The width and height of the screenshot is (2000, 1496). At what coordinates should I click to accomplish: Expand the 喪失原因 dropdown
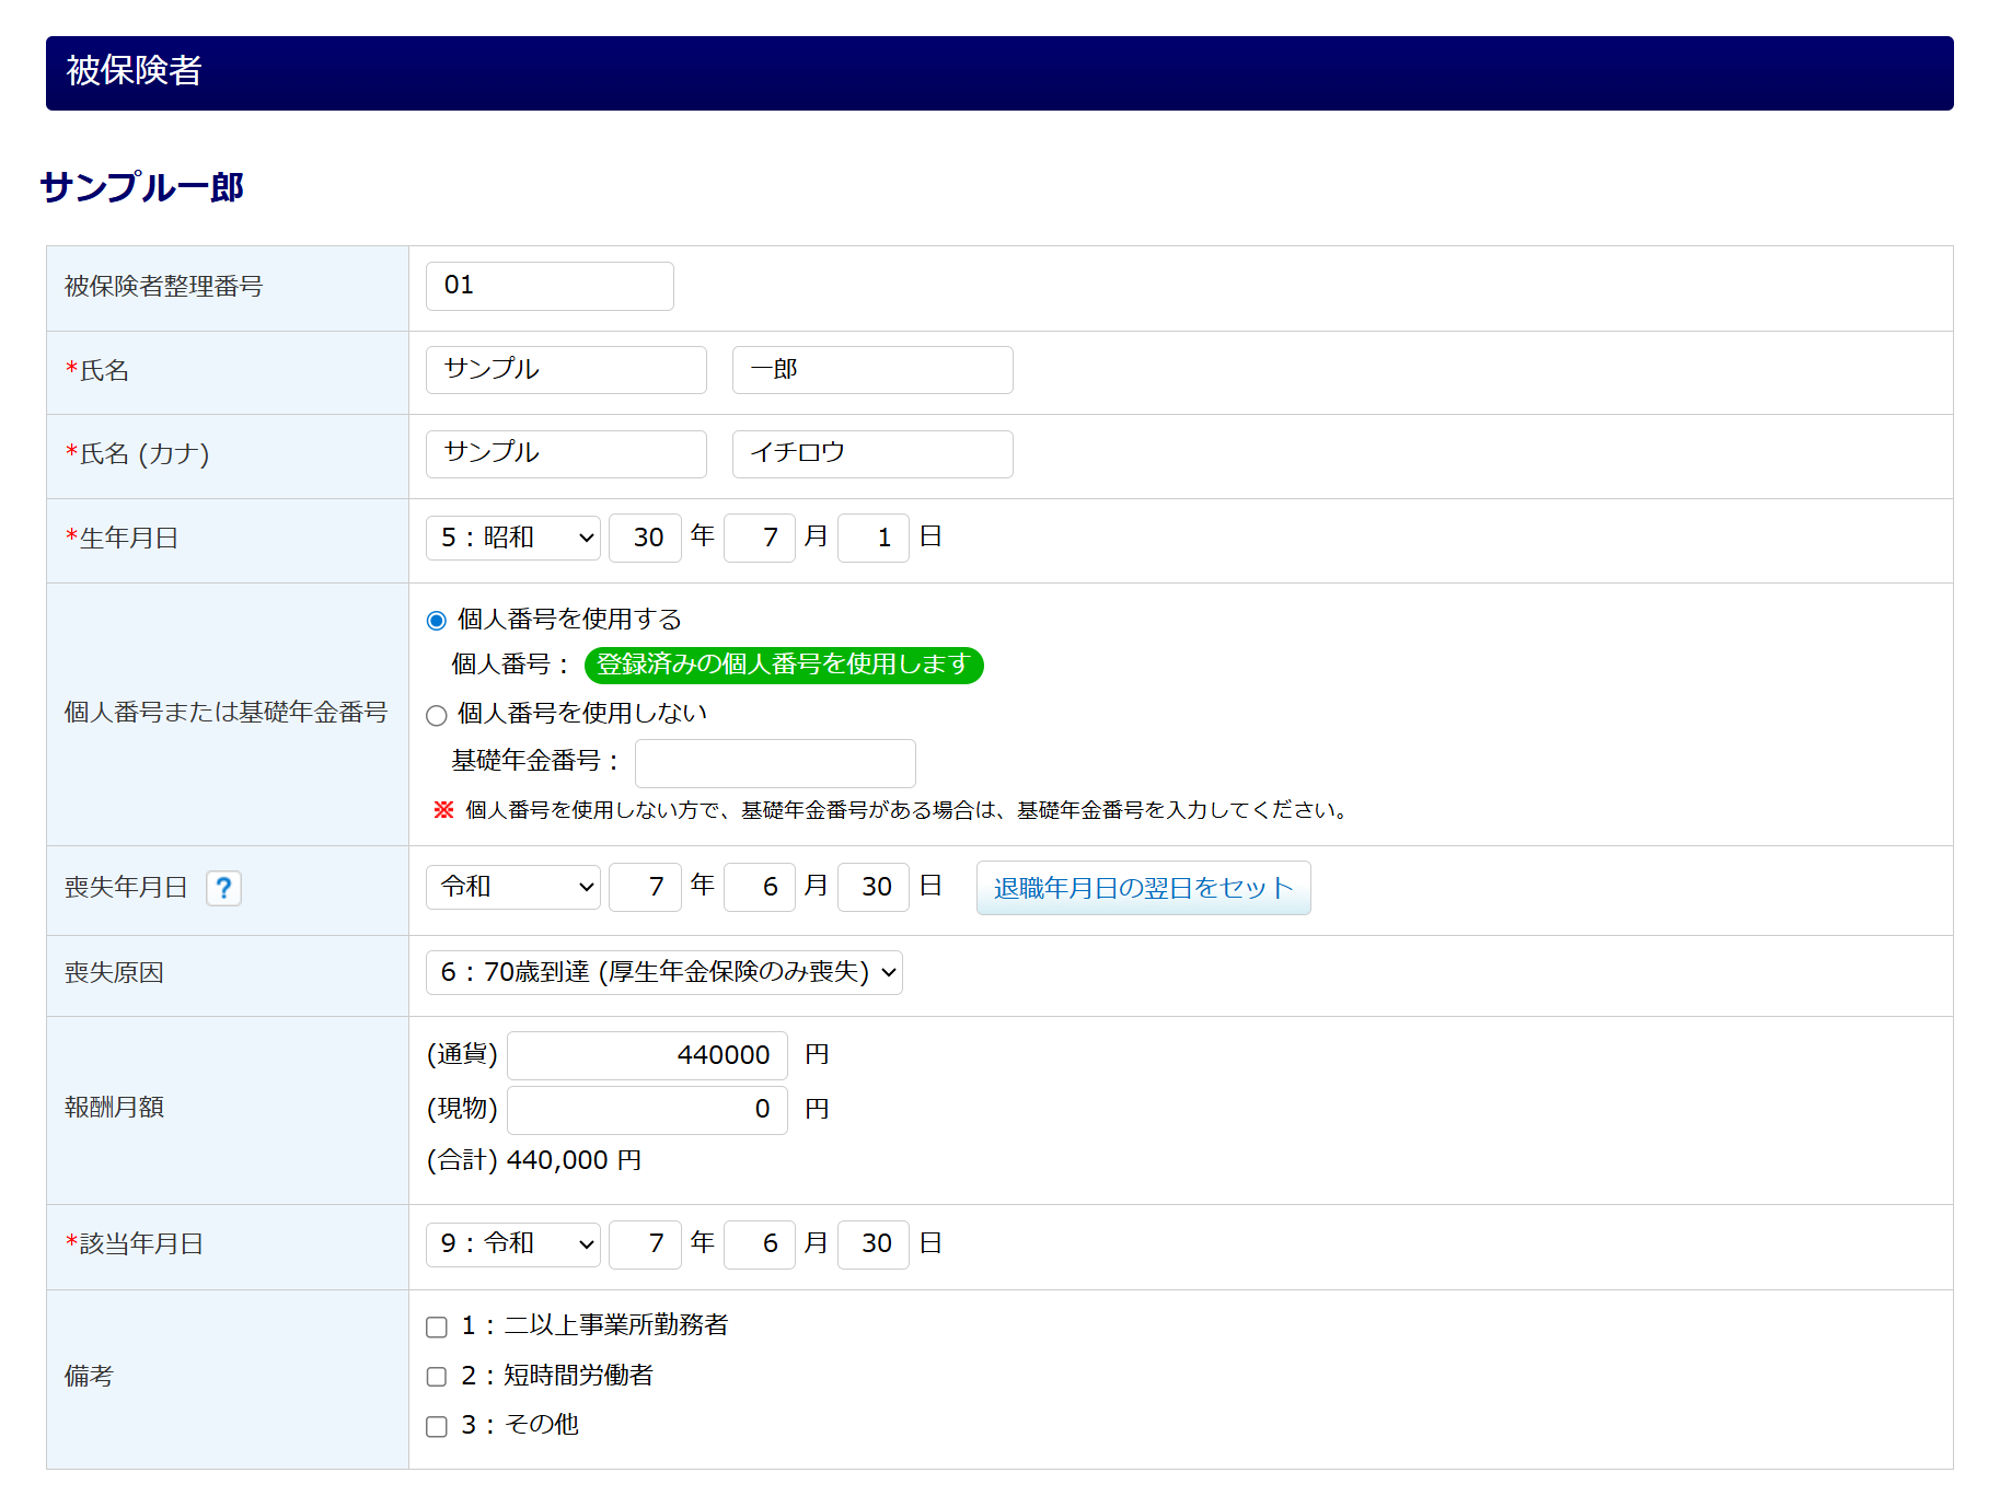click(x=664, y=972)
